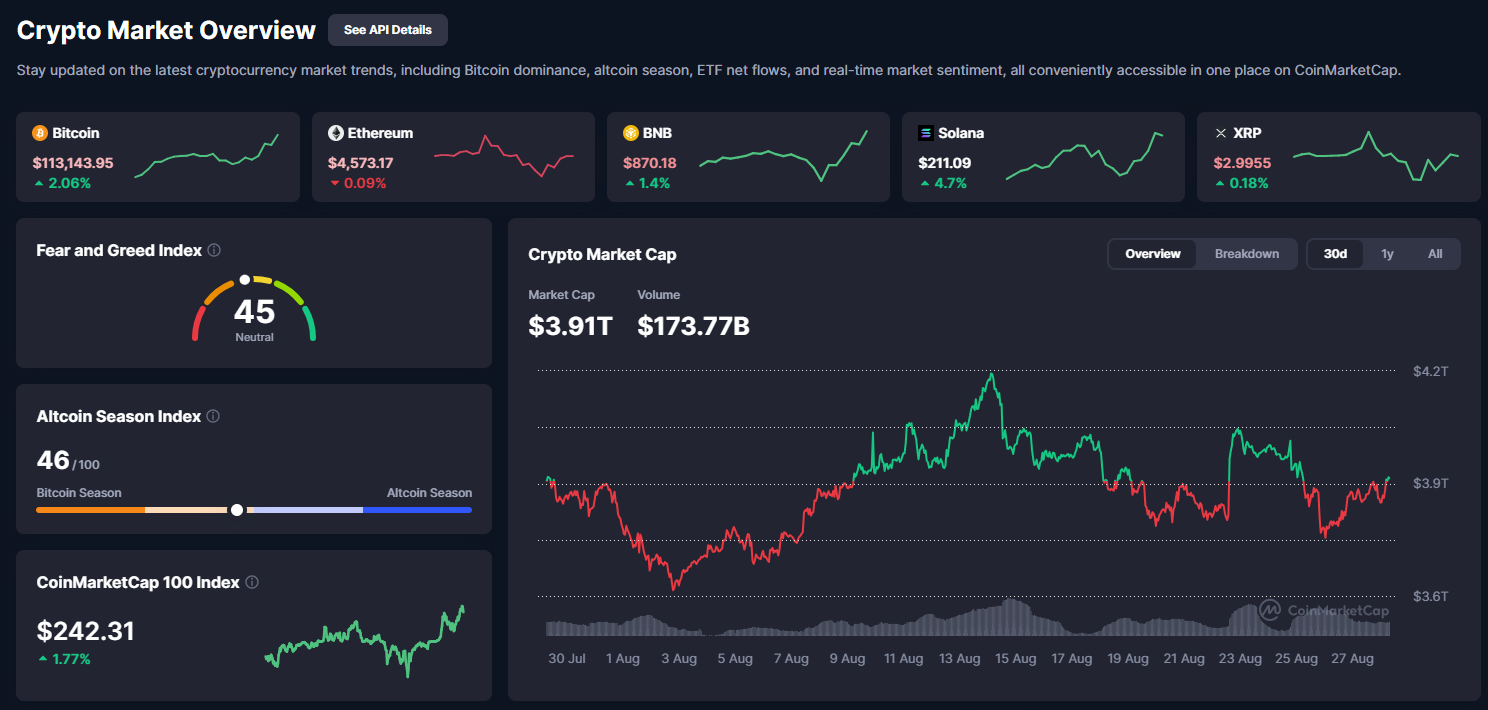
Task: Switch chart to Breakdown view
Action: tap(1246, 254)
